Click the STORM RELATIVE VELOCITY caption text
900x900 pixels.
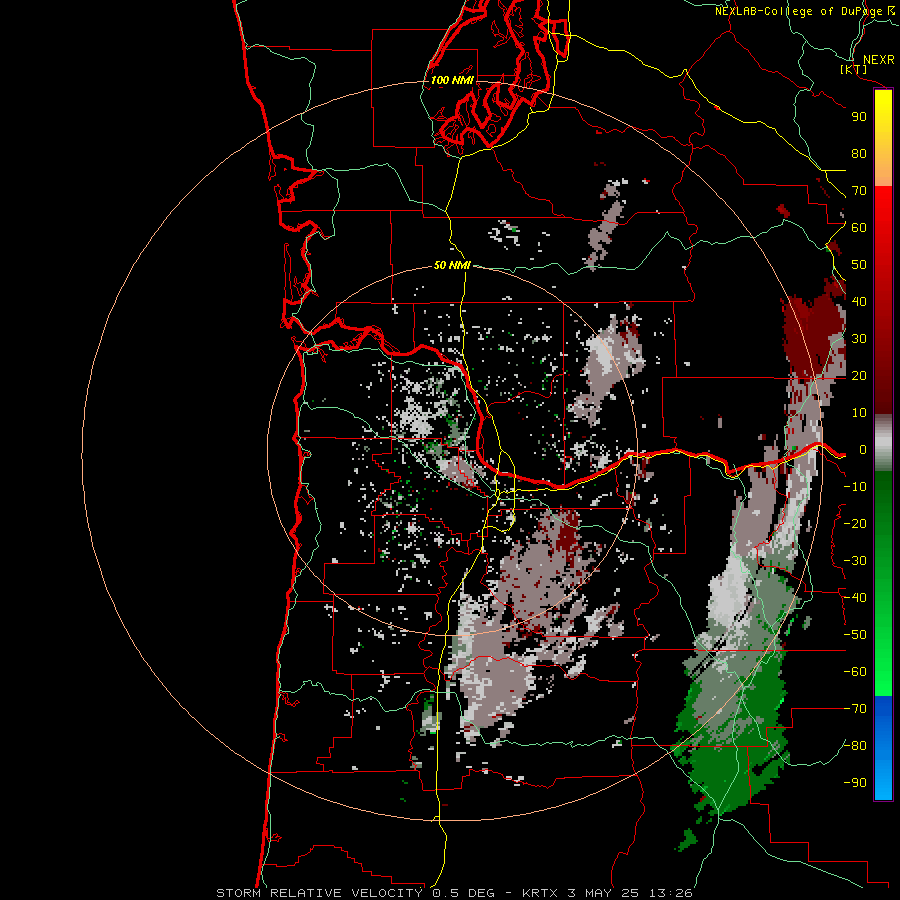tap(319, 893)
